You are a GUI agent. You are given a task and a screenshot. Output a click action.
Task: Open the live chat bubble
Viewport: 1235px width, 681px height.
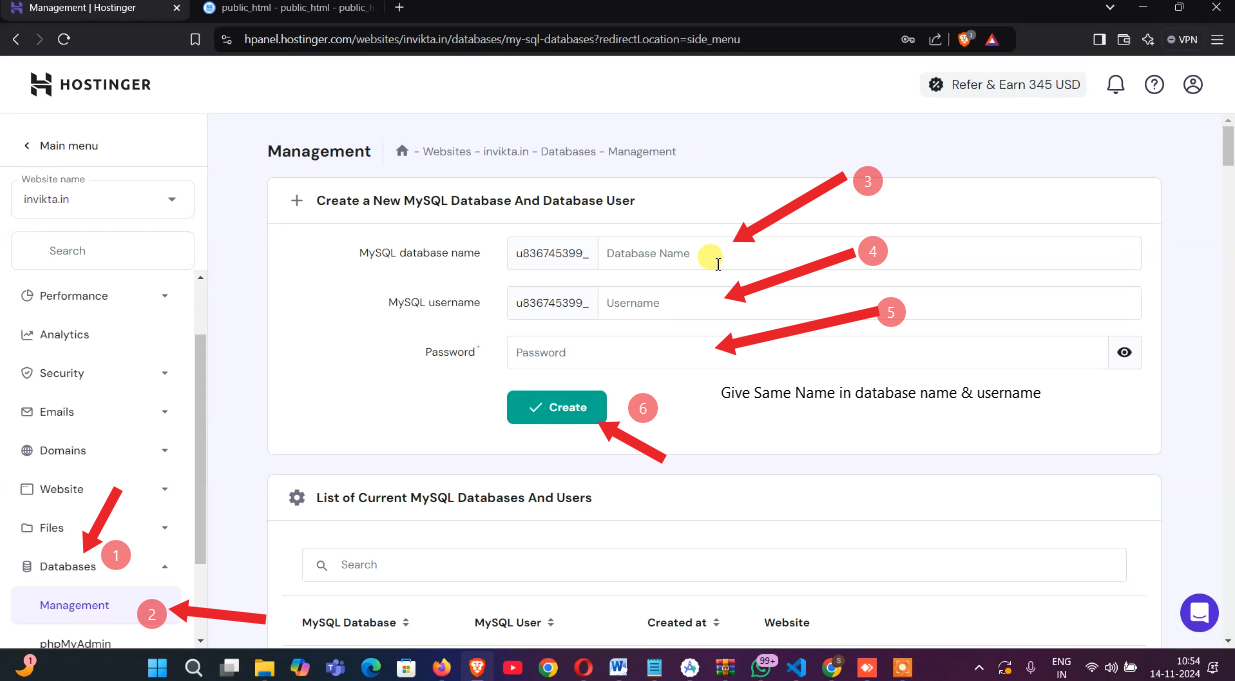(x=1199, y=613)
